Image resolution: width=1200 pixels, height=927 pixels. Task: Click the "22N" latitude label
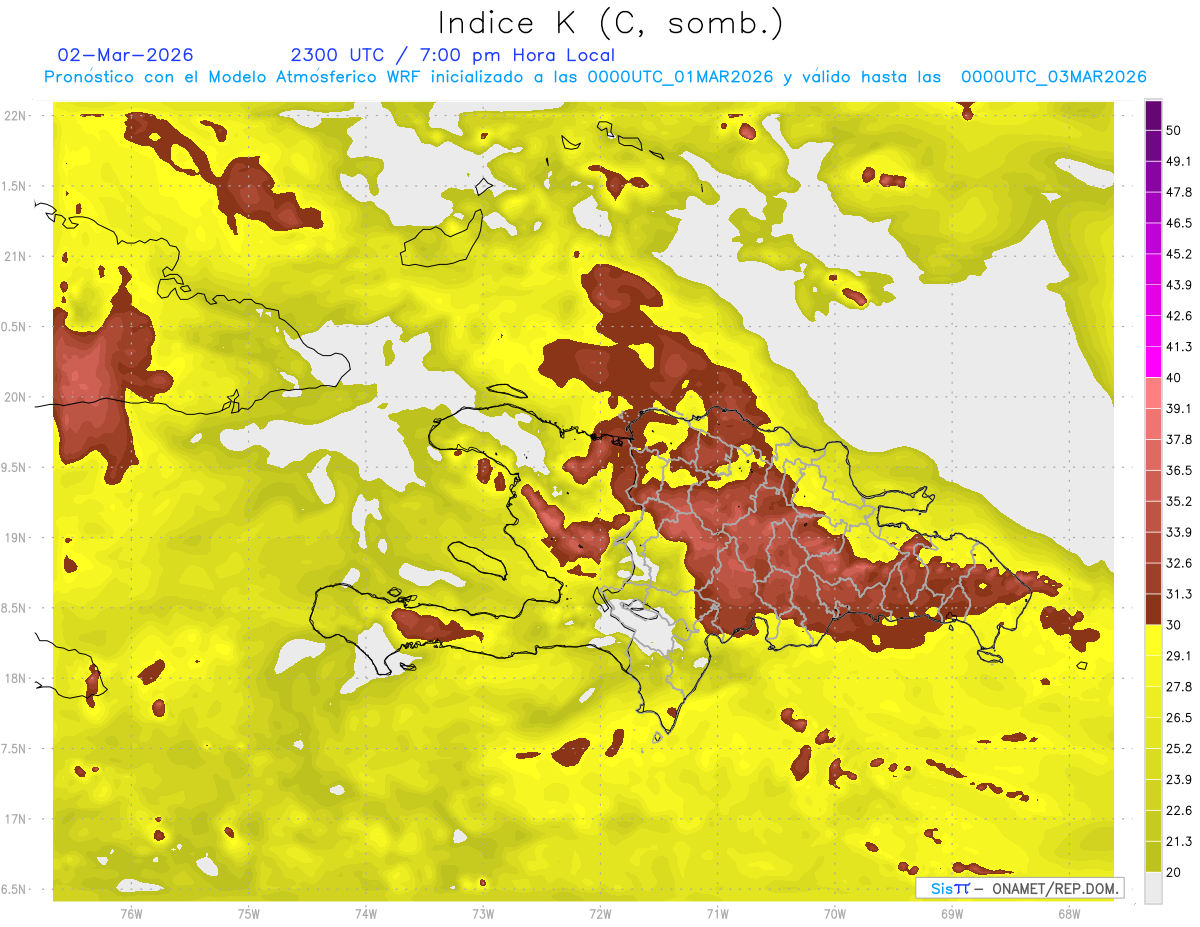coord(15,115)
